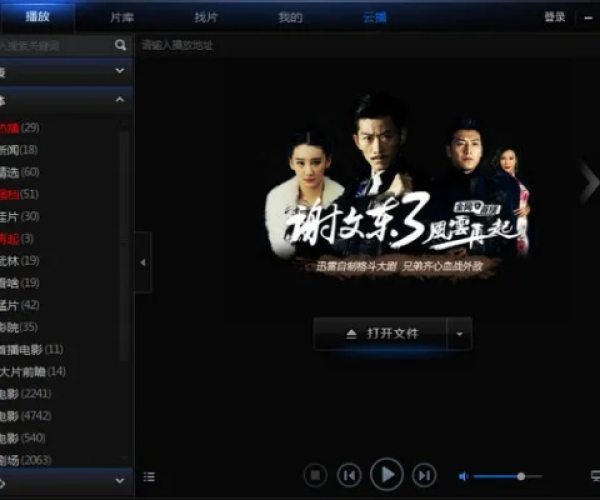600x500 pixels.
Task: Mute audio using the speaker icon
Action: [x=463, y=476]
